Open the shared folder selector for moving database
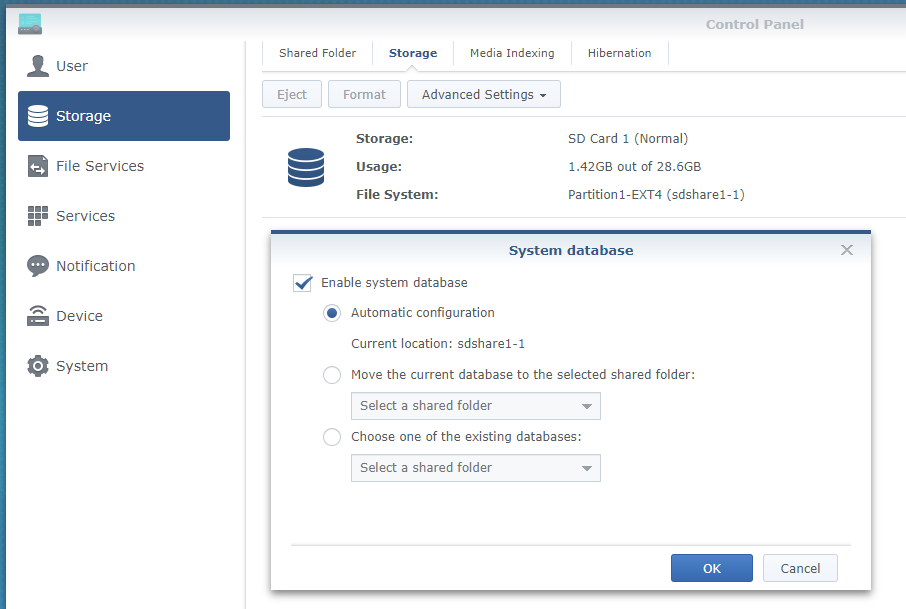This screenshot has height=609, width=906. point(475,406)
